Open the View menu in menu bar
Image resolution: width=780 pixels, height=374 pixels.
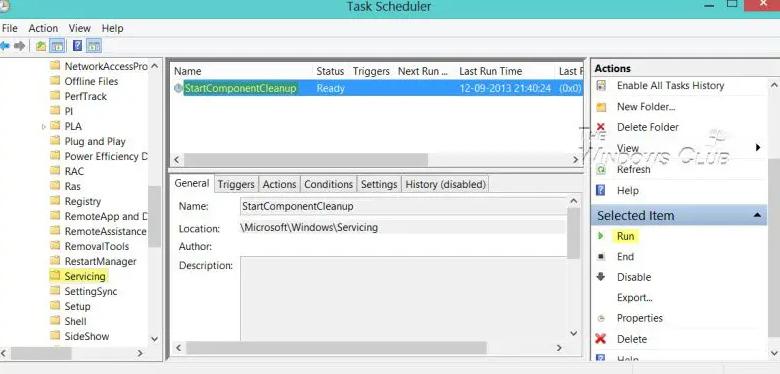(x=80, y=28)
